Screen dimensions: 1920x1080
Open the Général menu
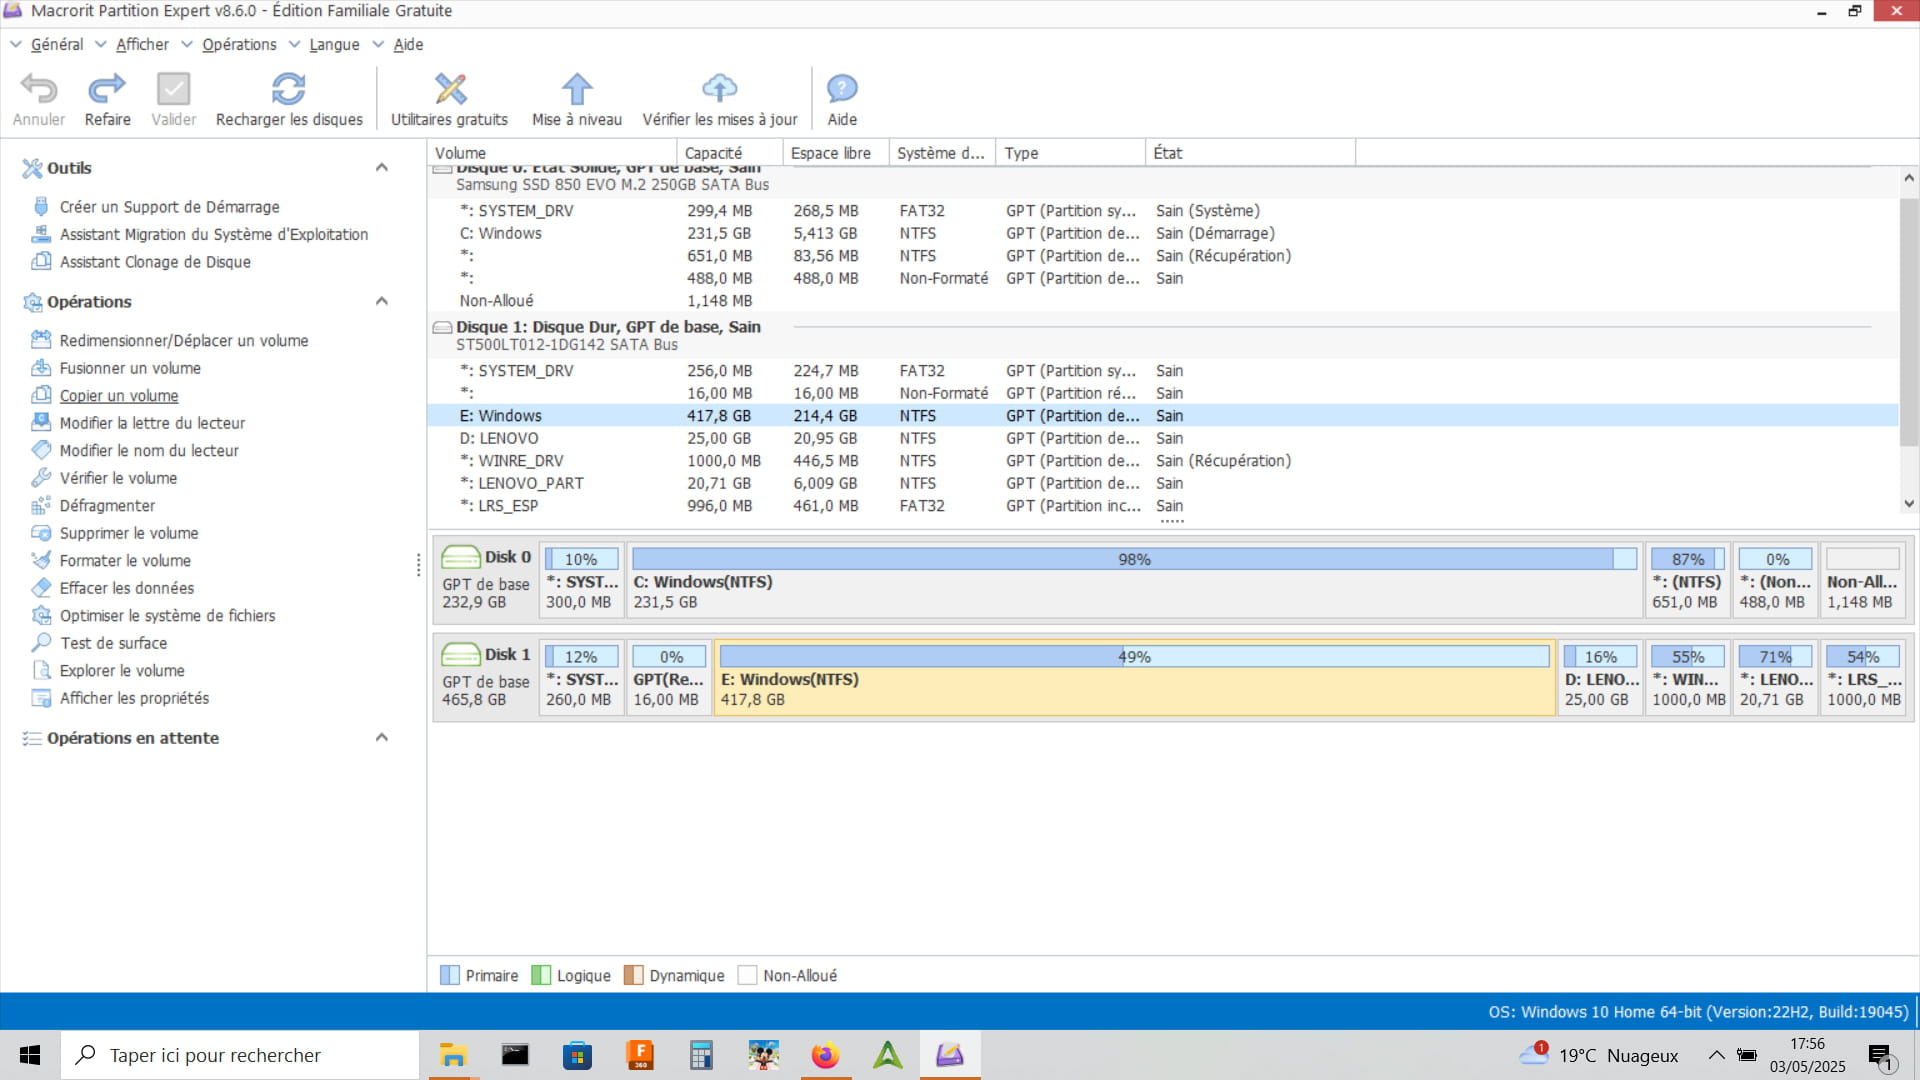(x=57, y=44)
